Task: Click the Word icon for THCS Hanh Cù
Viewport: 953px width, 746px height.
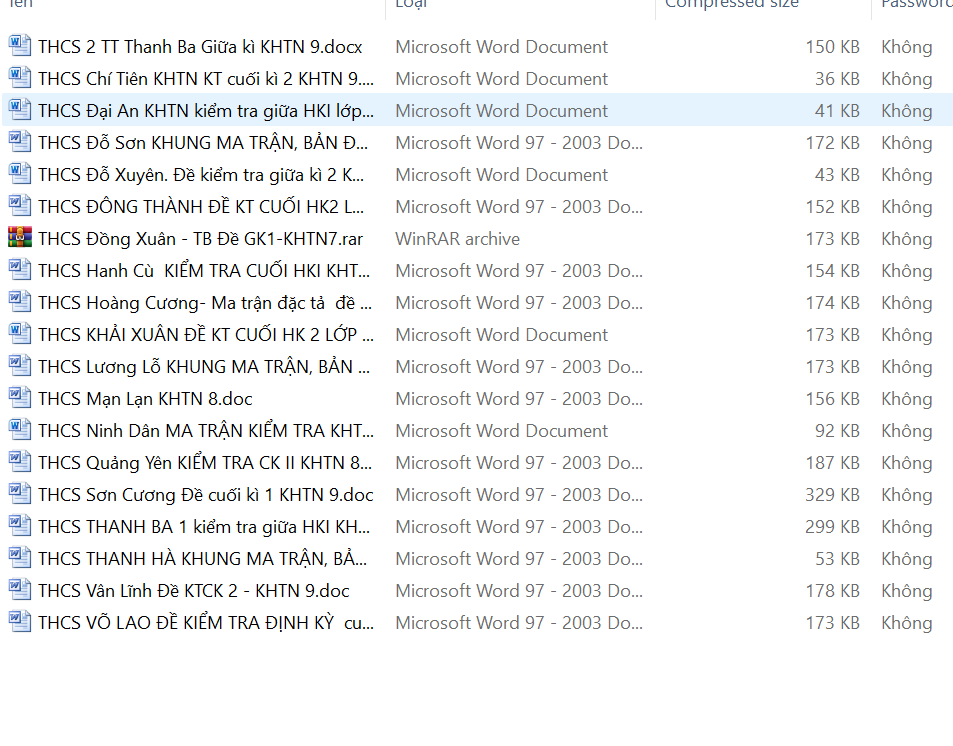Action: [20, 271]
